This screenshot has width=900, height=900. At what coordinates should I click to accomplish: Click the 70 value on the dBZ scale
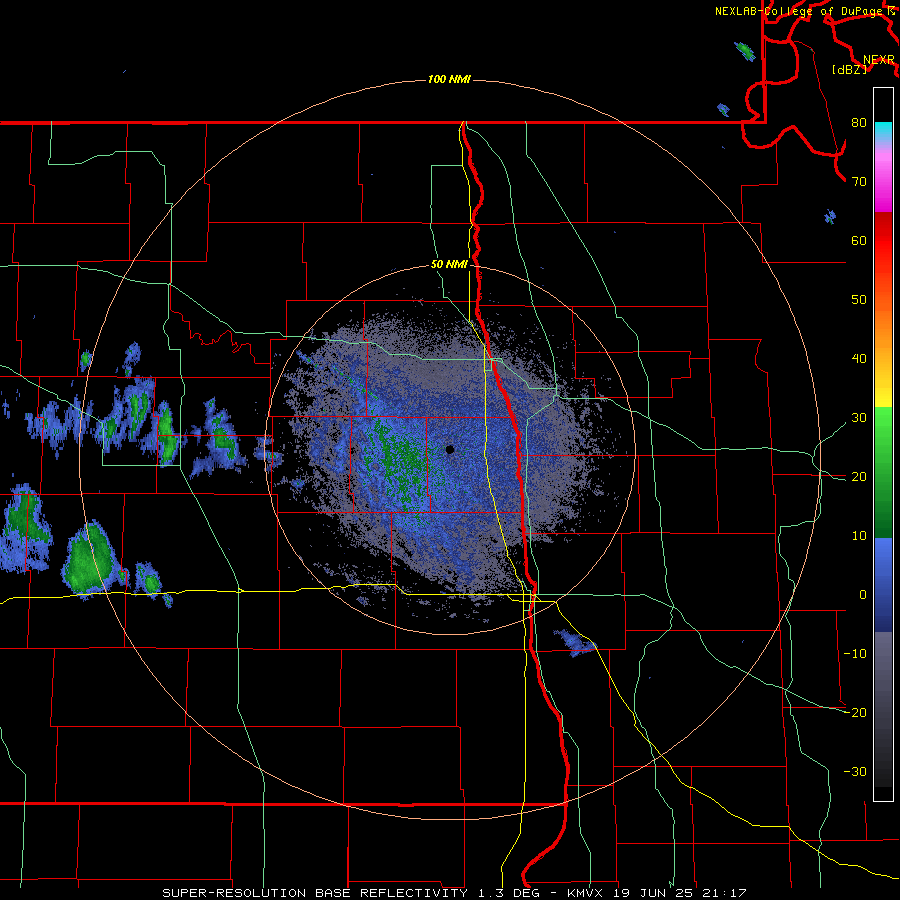pos(859,181)
